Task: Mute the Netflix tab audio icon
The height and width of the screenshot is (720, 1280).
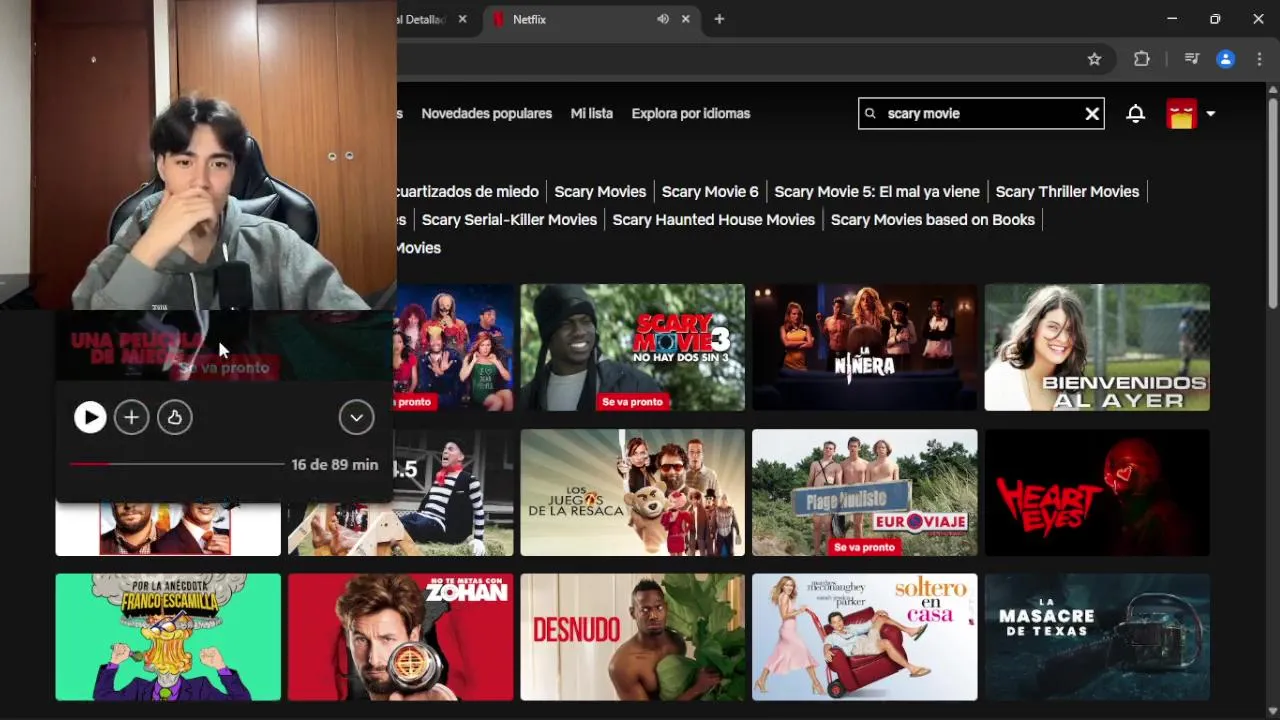Action: (x=662, y=19)
